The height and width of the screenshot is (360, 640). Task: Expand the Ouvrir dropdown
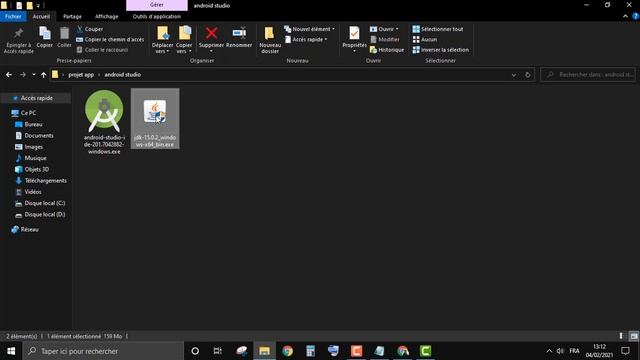[384, 29]
